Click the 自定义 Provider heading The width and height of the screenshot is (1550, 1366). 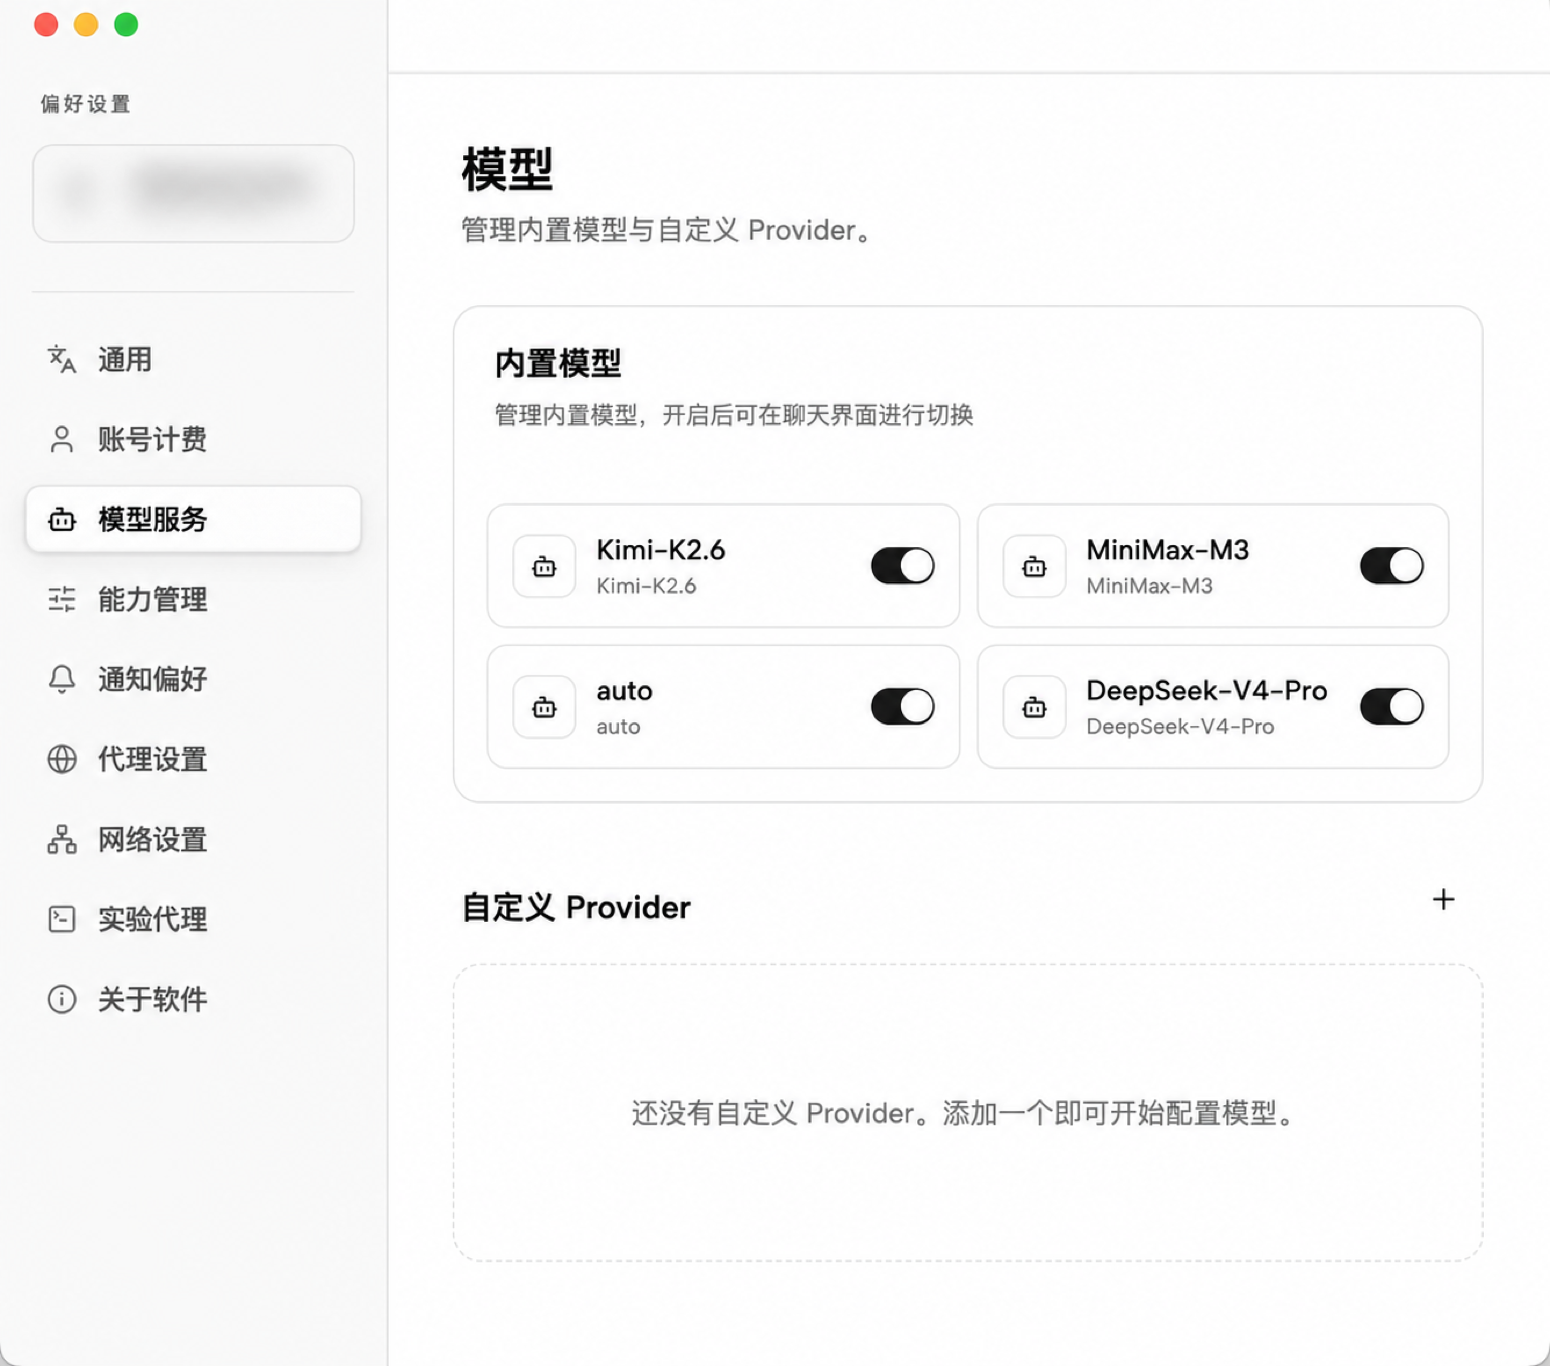tap(576, 907)
